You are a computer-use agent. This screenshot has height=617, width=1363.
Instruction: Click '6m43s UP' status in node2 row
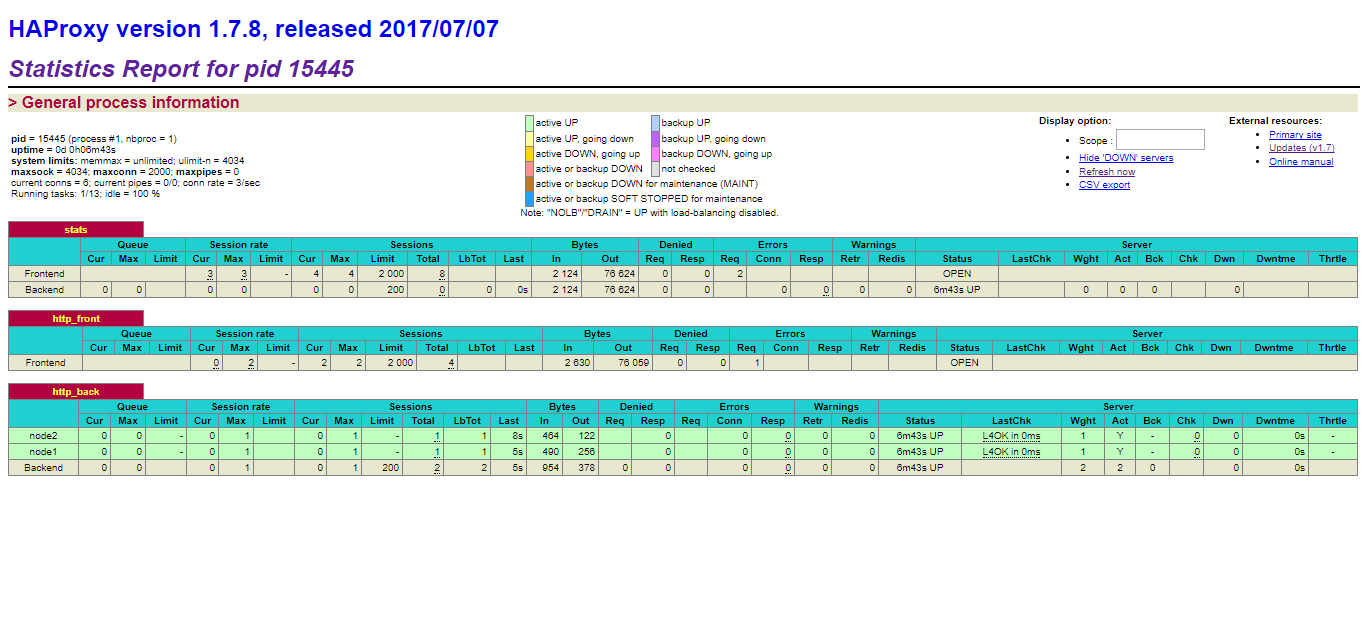click(x=920, y=436)
